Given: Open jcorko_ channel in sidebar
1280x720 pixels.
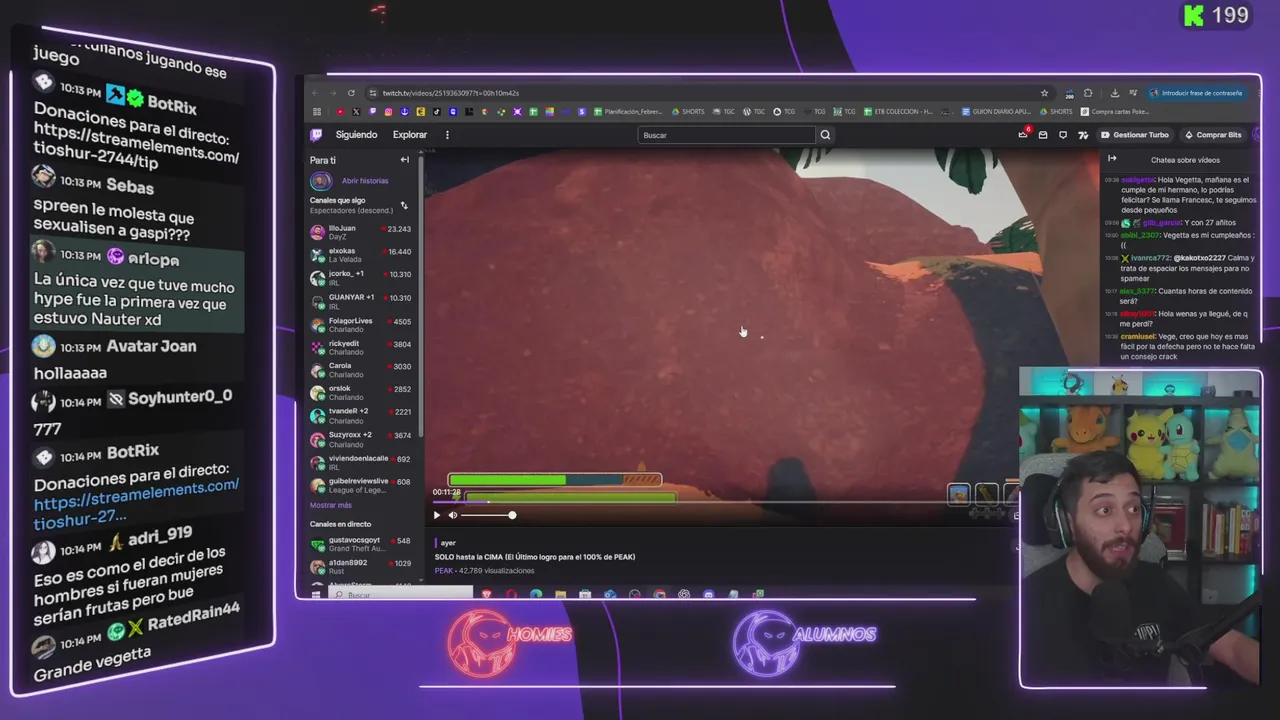Looking at the screenshot, I should [360, 278].
